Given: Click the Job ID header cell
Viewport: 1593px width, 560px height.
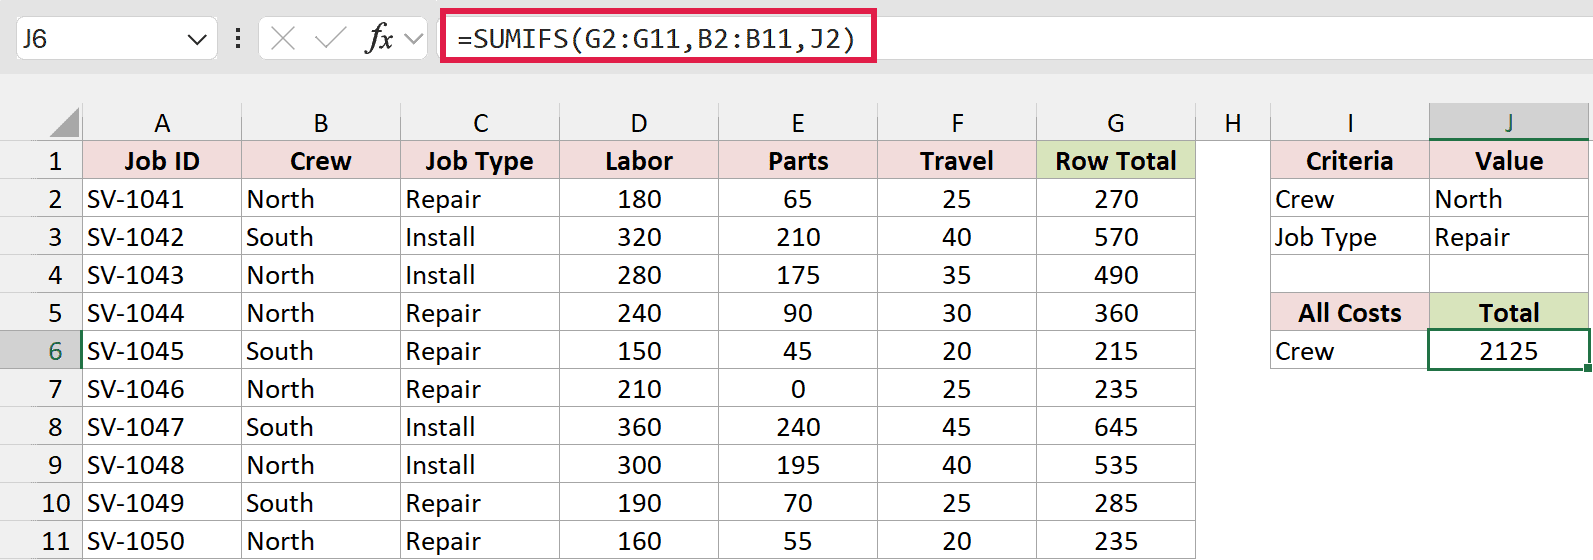Looking at the screenshot, I should [162, 161].
